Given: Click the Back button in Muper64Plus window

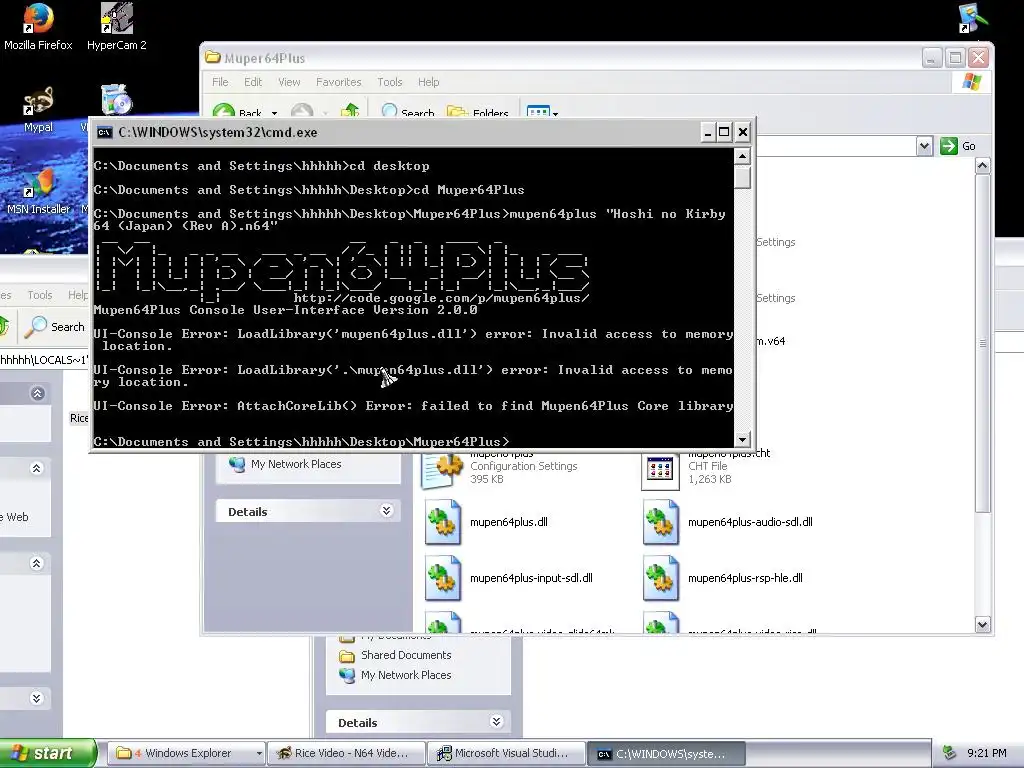Looking at the screenshot, I should (238, 112).
